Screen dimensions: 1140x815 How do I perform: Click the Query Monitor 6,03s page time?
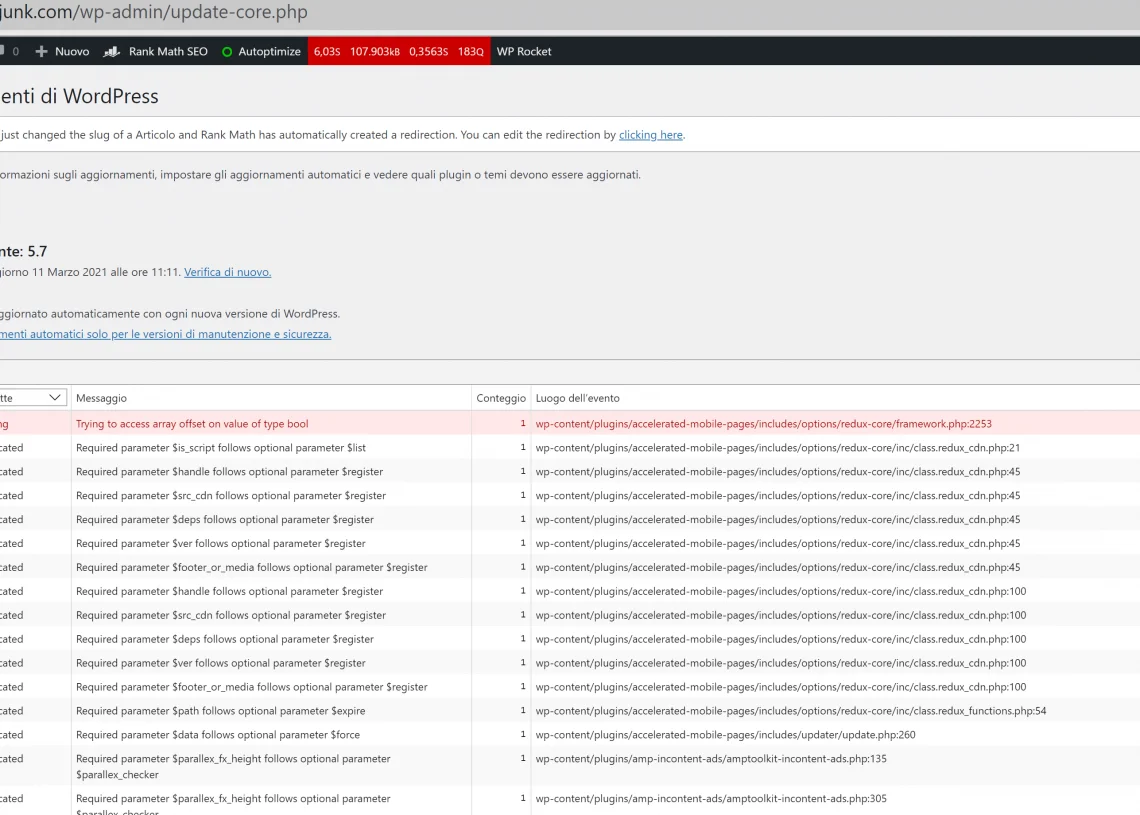coord(326,51)
